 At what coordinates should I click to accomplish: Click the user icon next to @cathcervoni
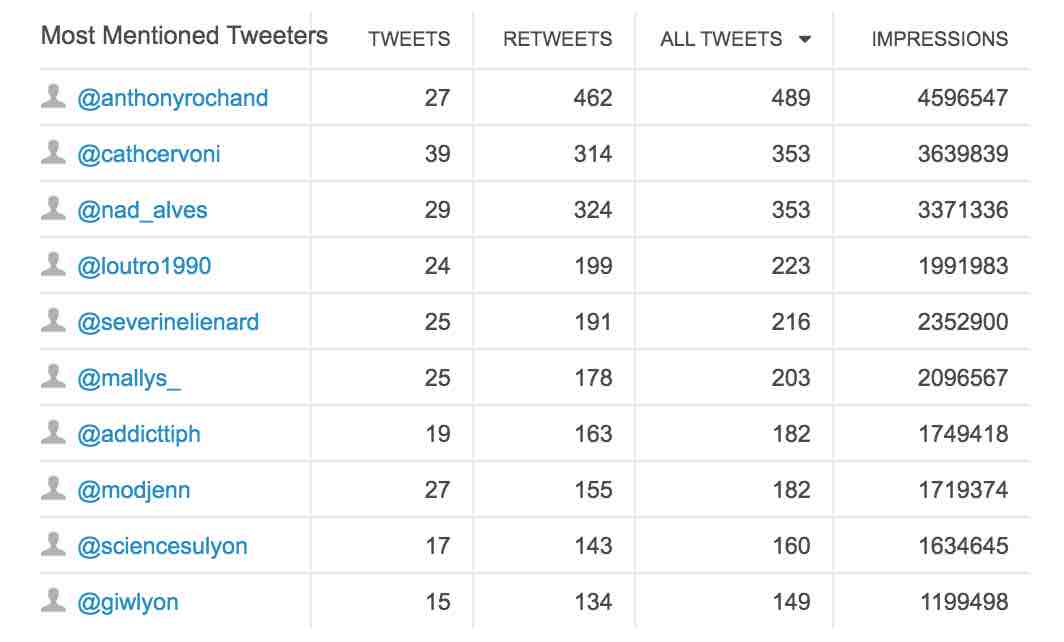(53, 153)
